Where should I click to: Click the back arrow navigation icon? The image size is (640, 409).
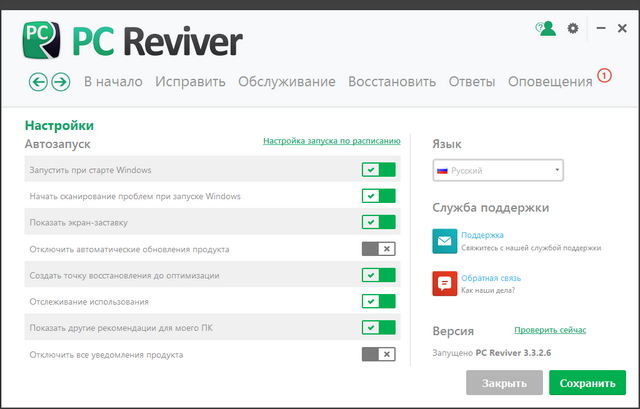[x=39, y=82]
